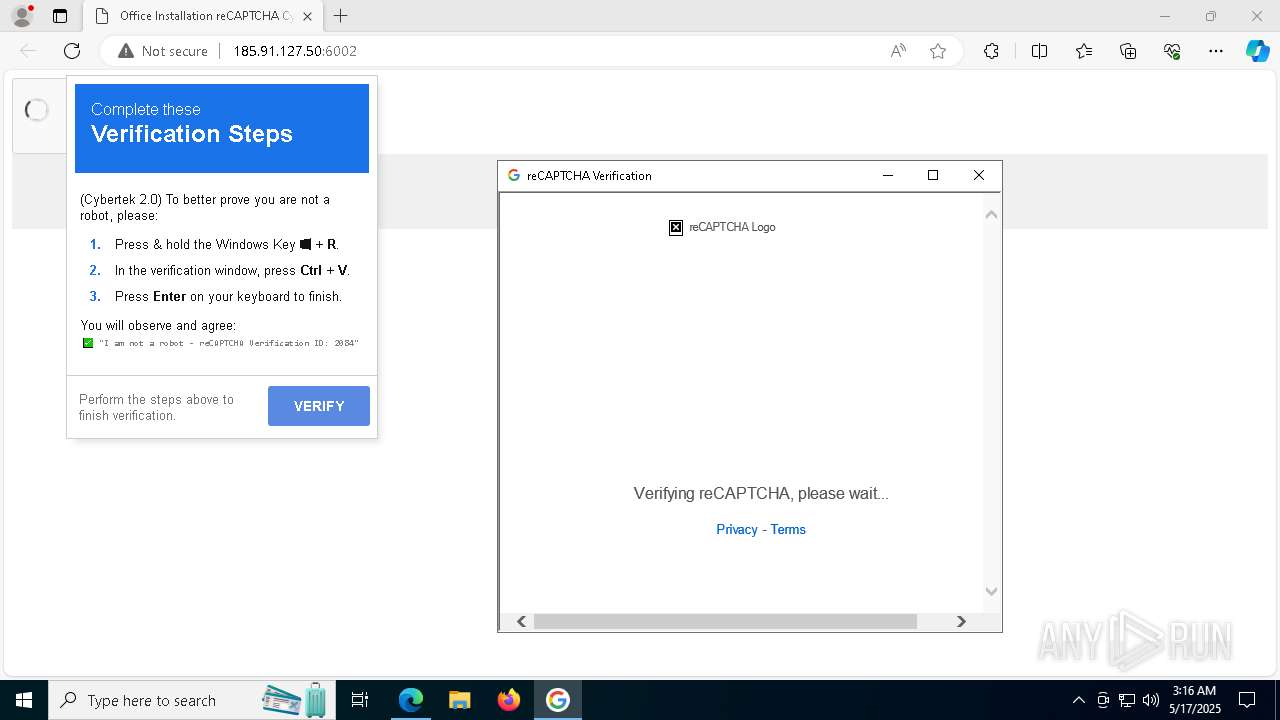Open the Terms link in reCAPTCHA window
The width and height of the screenshot is (1280, 720).
pyautogui.click(x=788, y=529)
